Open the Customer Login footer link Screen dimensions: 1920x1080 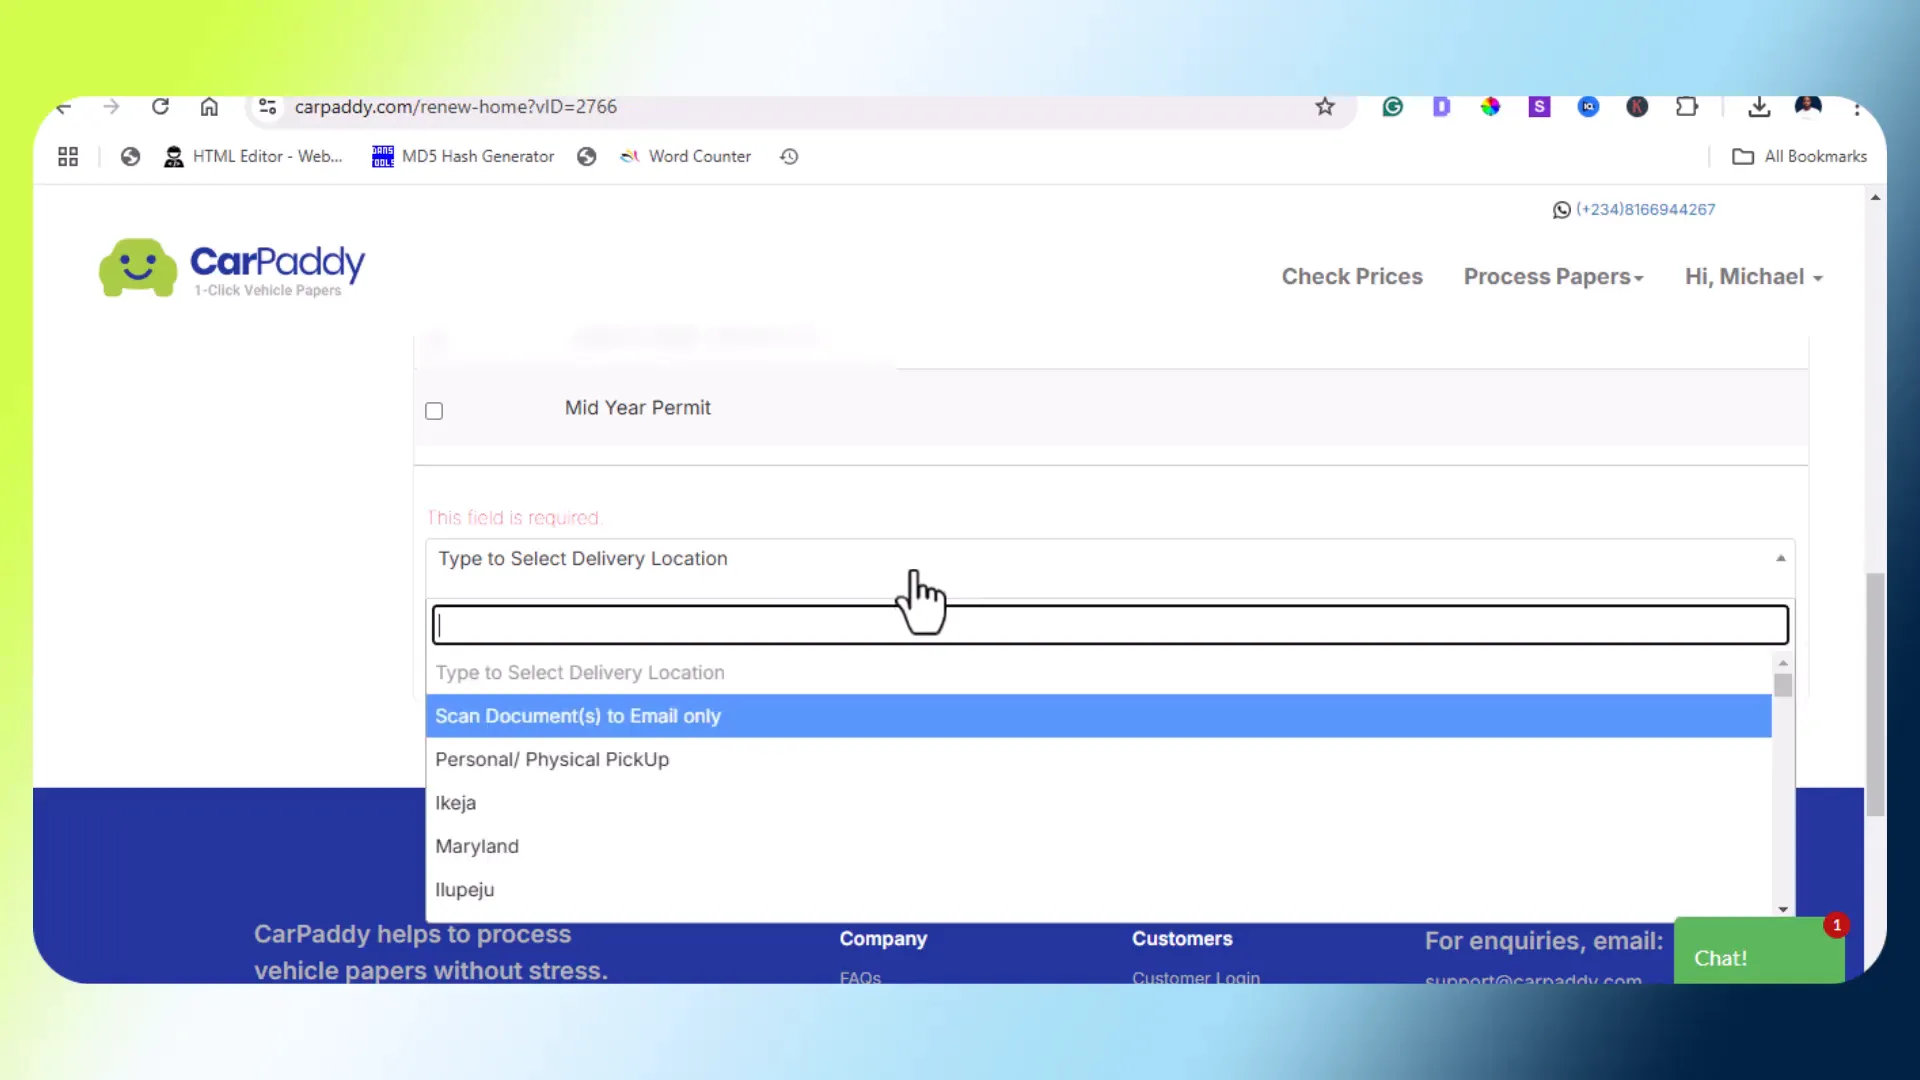point(1196,978)
